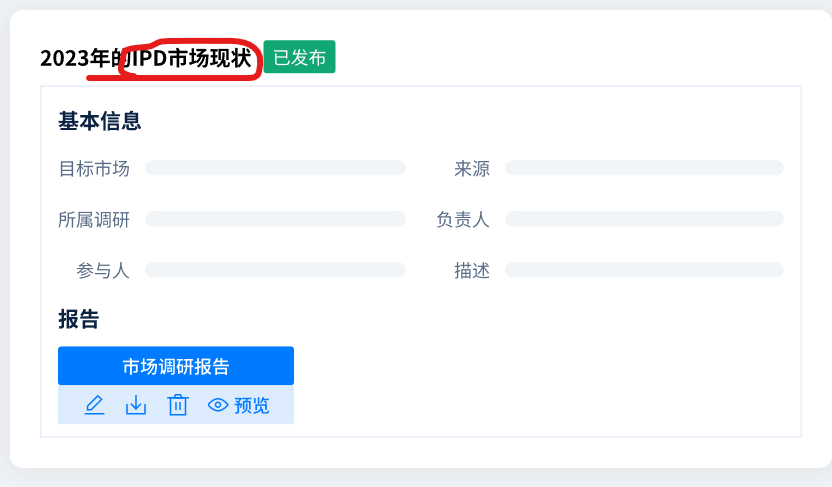
Task: Click the 描述 field label
Action: point(472,270)
